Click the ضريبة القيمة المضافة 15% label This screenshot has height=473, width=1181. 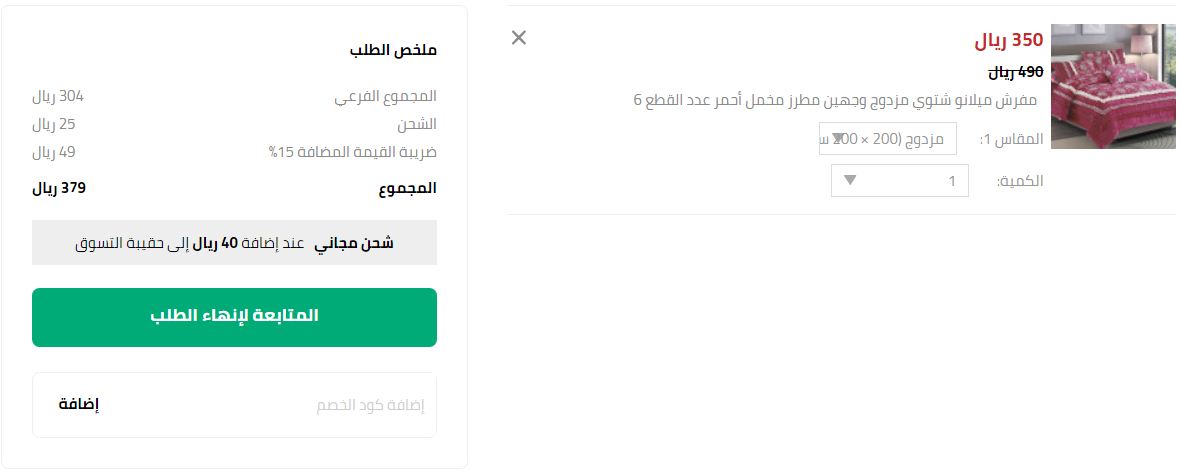click(x=352, y=153)
